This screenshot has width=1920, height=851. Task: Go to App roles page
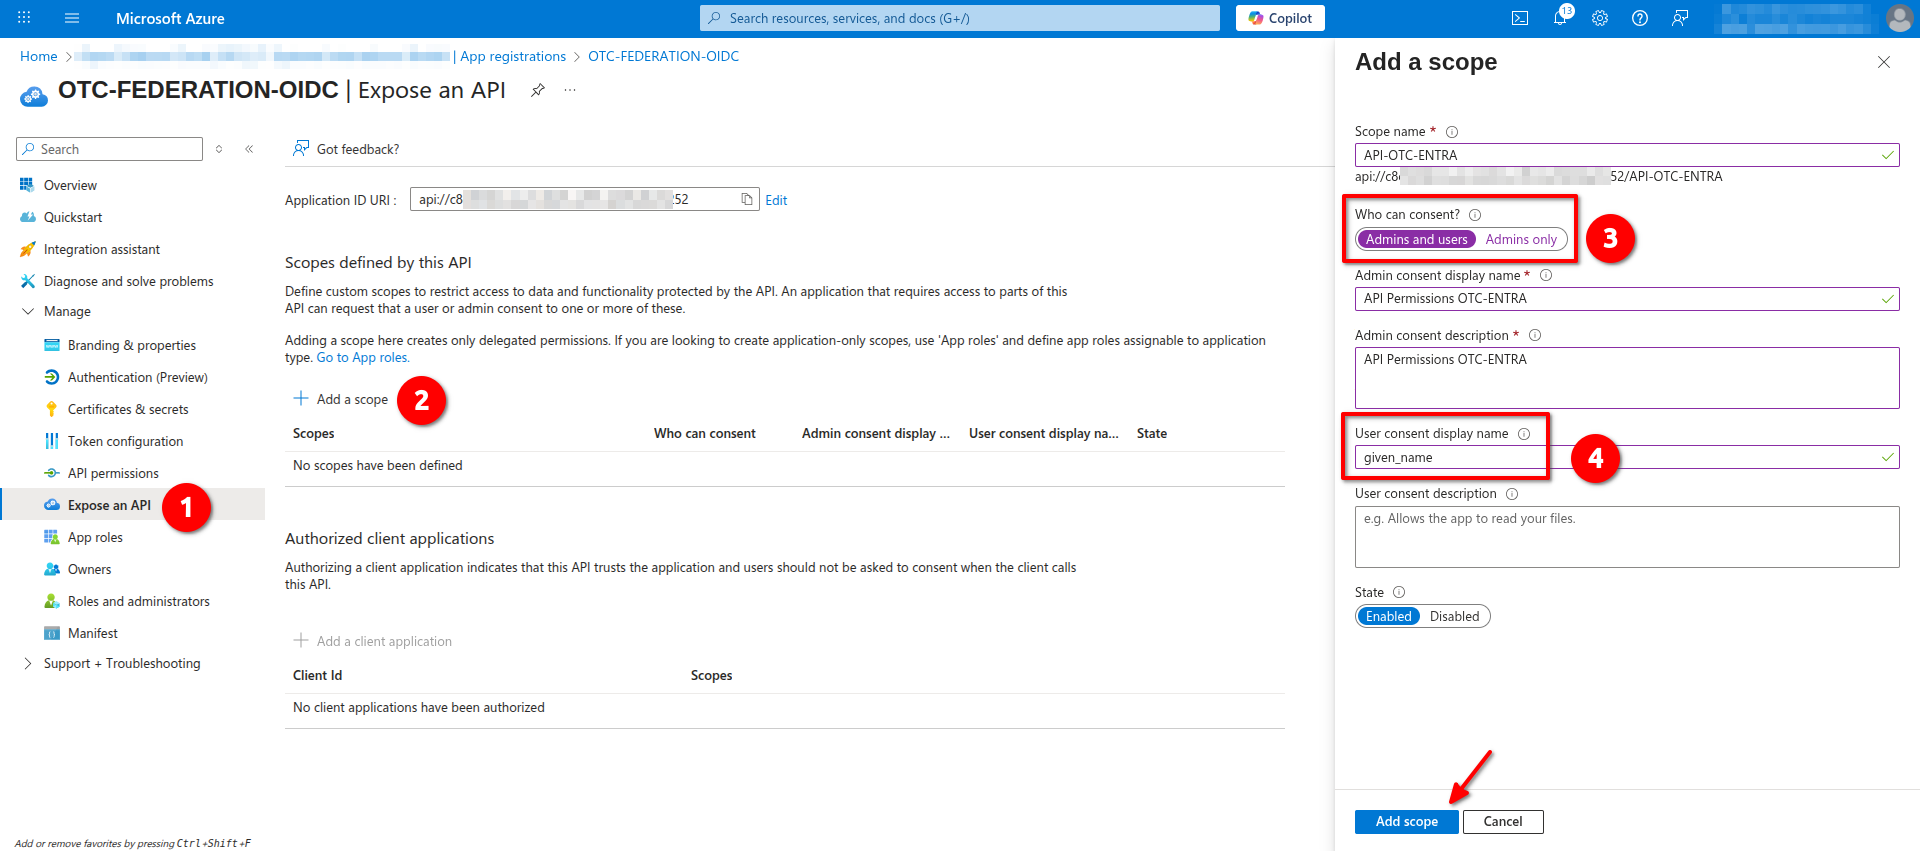pyautogui.click(x=95, y=538)
